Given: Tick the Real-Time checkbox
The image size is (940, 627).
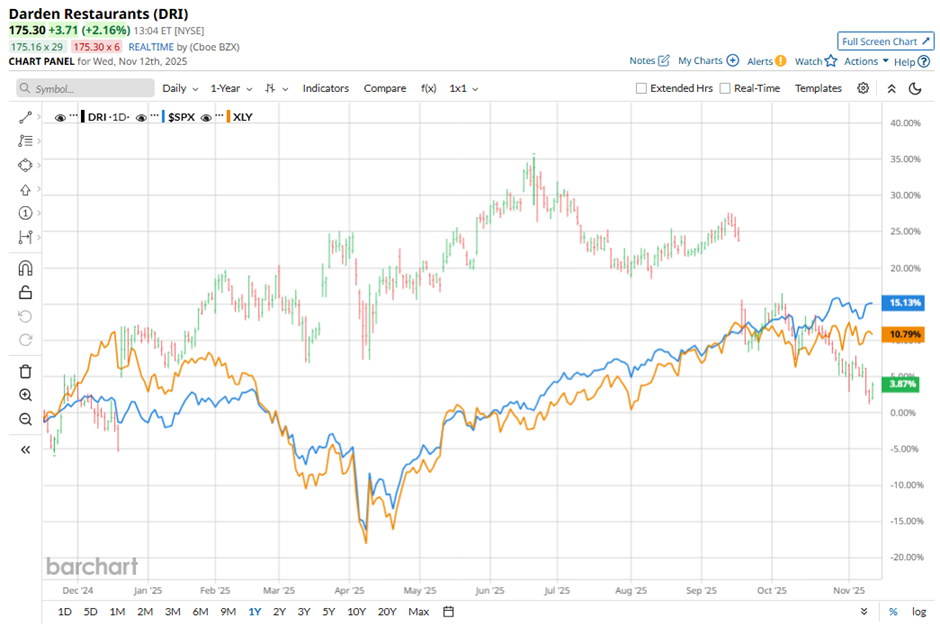Looking at the screenshot, I should tap(725, 88).
